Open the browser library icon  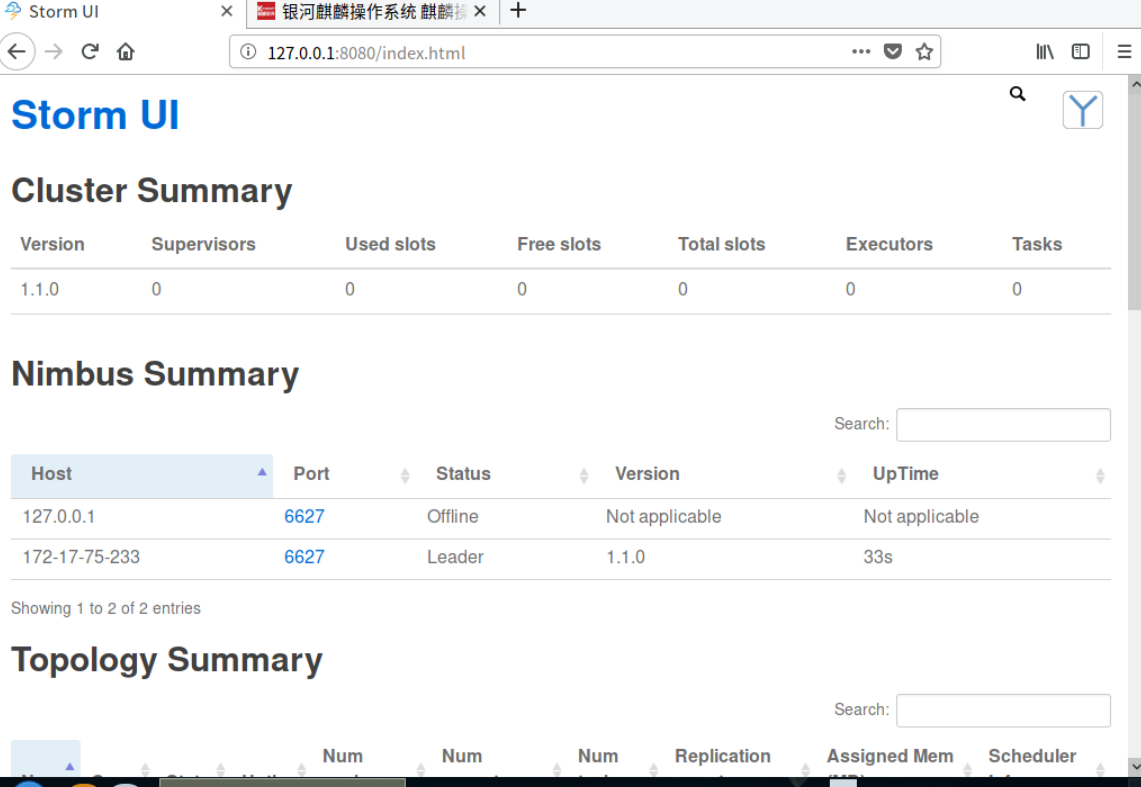click(x=1045, y=52)
